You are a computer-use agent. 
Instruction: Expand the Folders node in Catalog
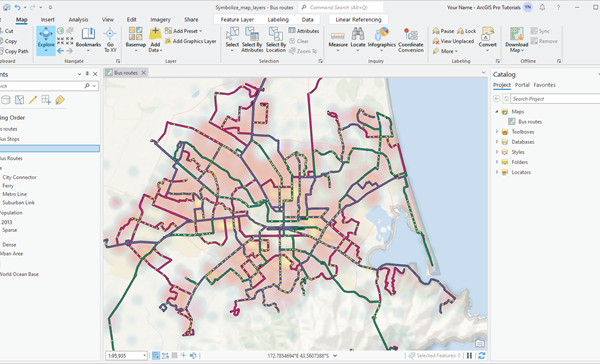click(497, 162)
